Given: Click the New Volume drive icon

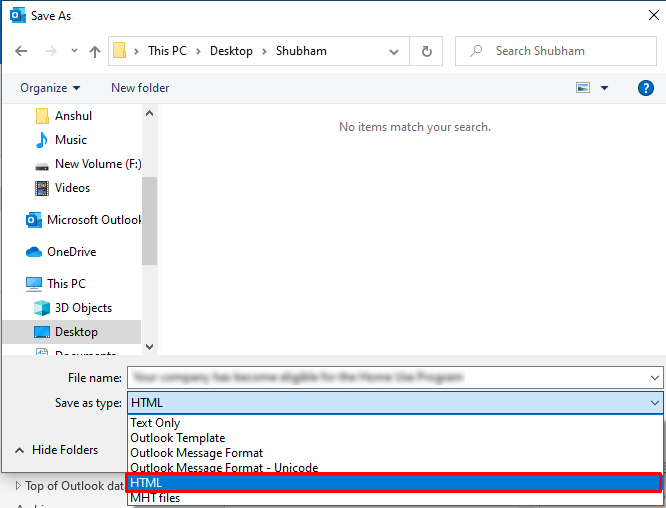Looking at the screenshot, I should click(x=42, y=166).
